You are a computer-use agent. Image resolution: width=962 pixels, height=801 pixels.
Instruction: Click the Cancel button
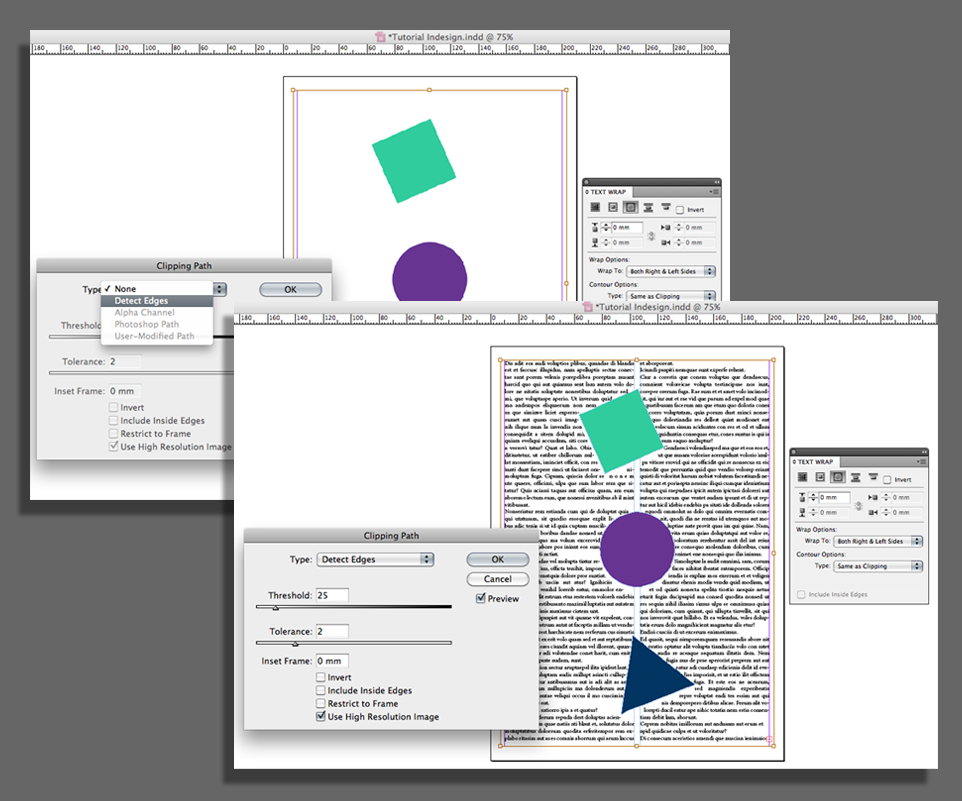tap(497, 578)
